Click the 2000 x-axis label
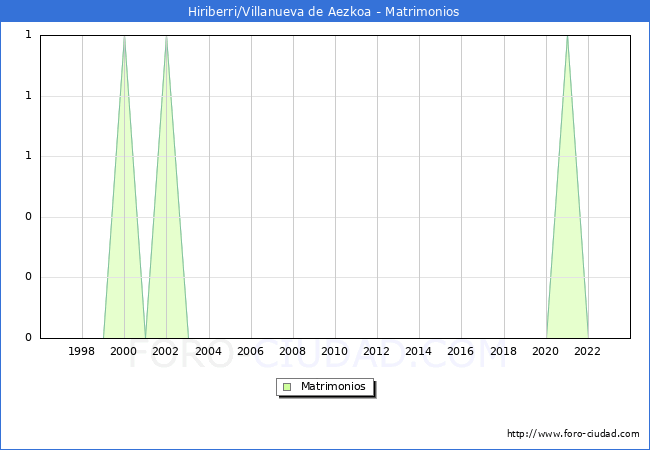The height and width of the screenshot is (450, 650). (x=124, y=351)
